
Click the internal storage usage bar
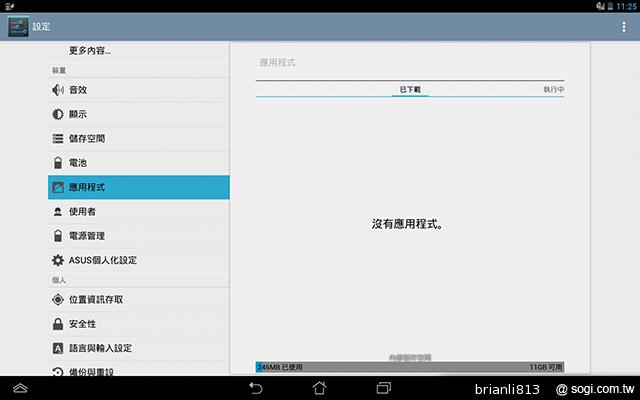[x=410, y=367]
